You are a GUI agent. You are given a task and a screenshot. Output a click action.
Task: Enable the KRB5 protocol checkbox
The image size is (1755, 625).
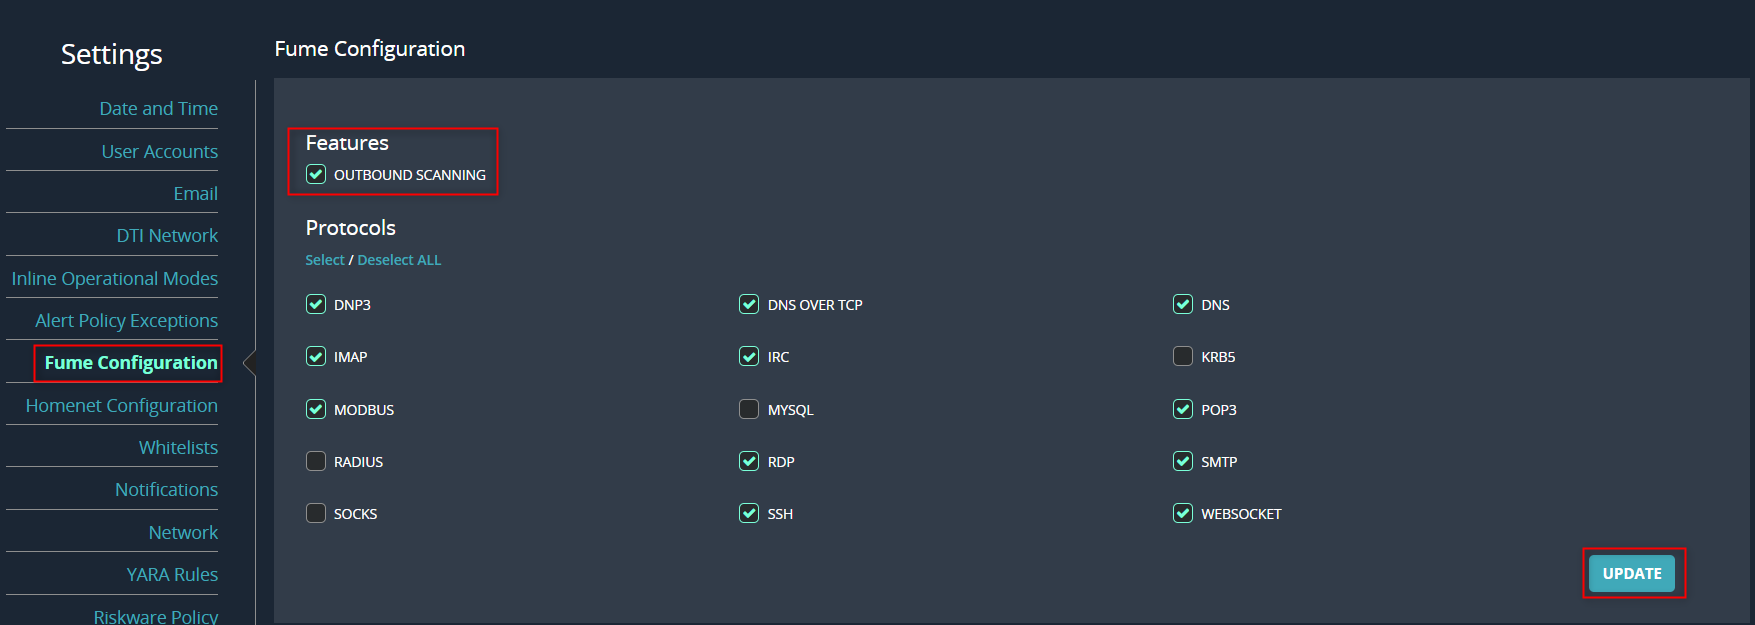1182,356
